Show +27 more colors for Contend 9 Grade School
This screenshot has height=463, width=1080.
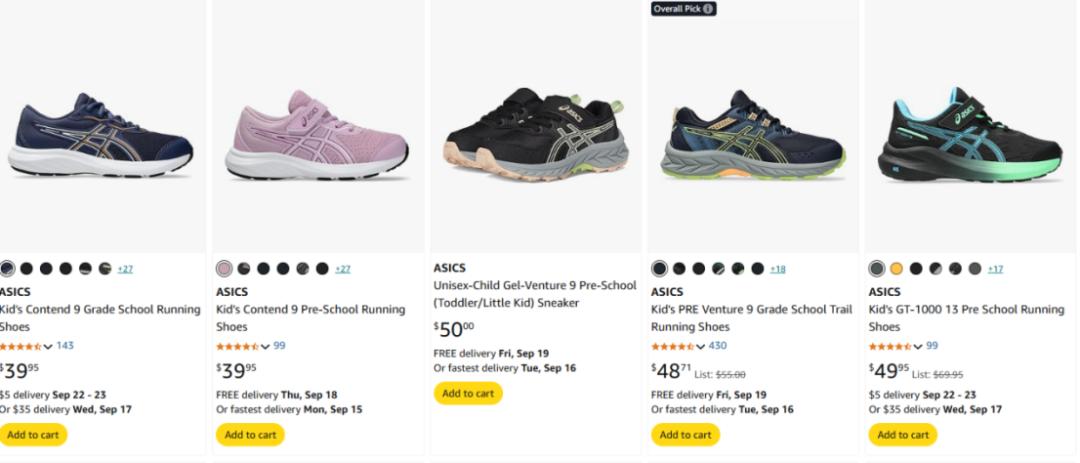point(125,269)
